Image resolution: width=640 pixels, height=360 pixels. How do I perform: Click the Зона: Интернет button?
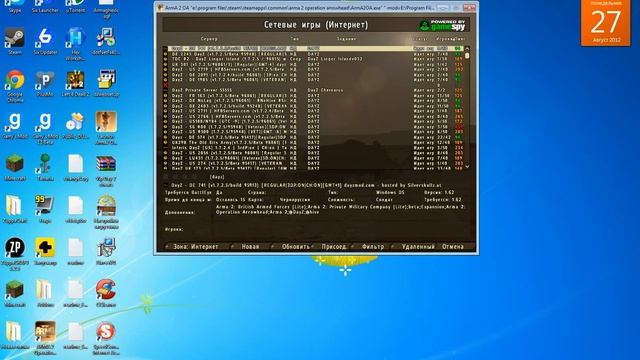tap(196, 247)
